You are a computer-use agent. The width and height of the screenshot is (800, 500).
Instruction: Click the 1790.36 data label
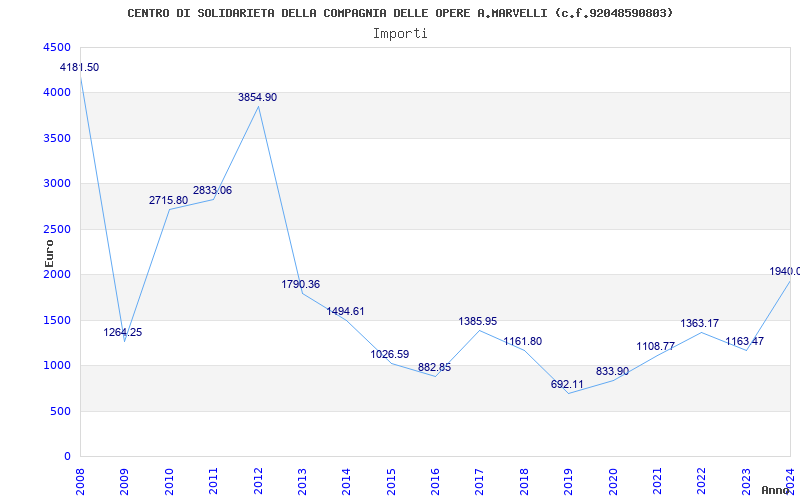(x=301, y=284)
